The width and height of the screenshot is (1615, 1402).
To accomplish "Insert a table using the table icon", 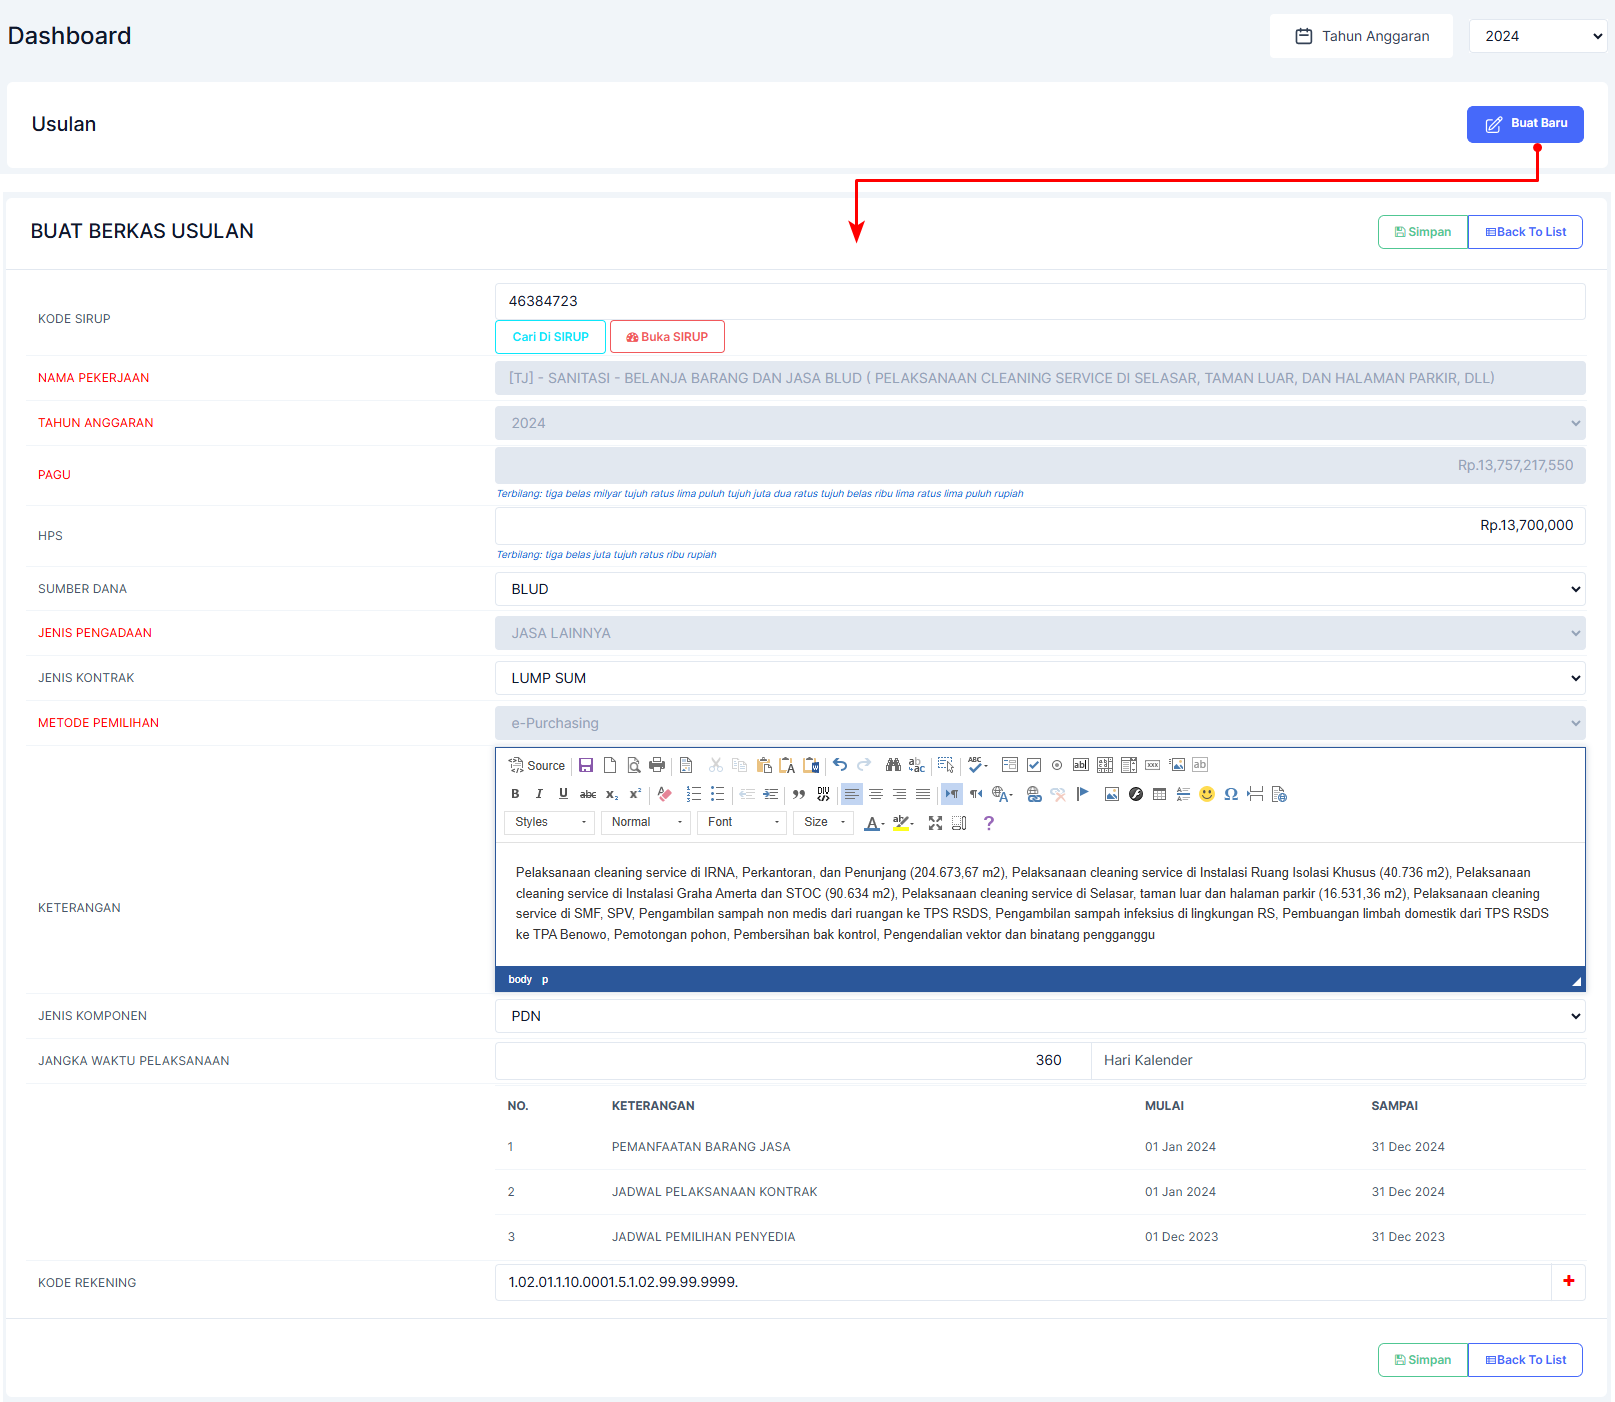I will click(x=1159, y=795).
